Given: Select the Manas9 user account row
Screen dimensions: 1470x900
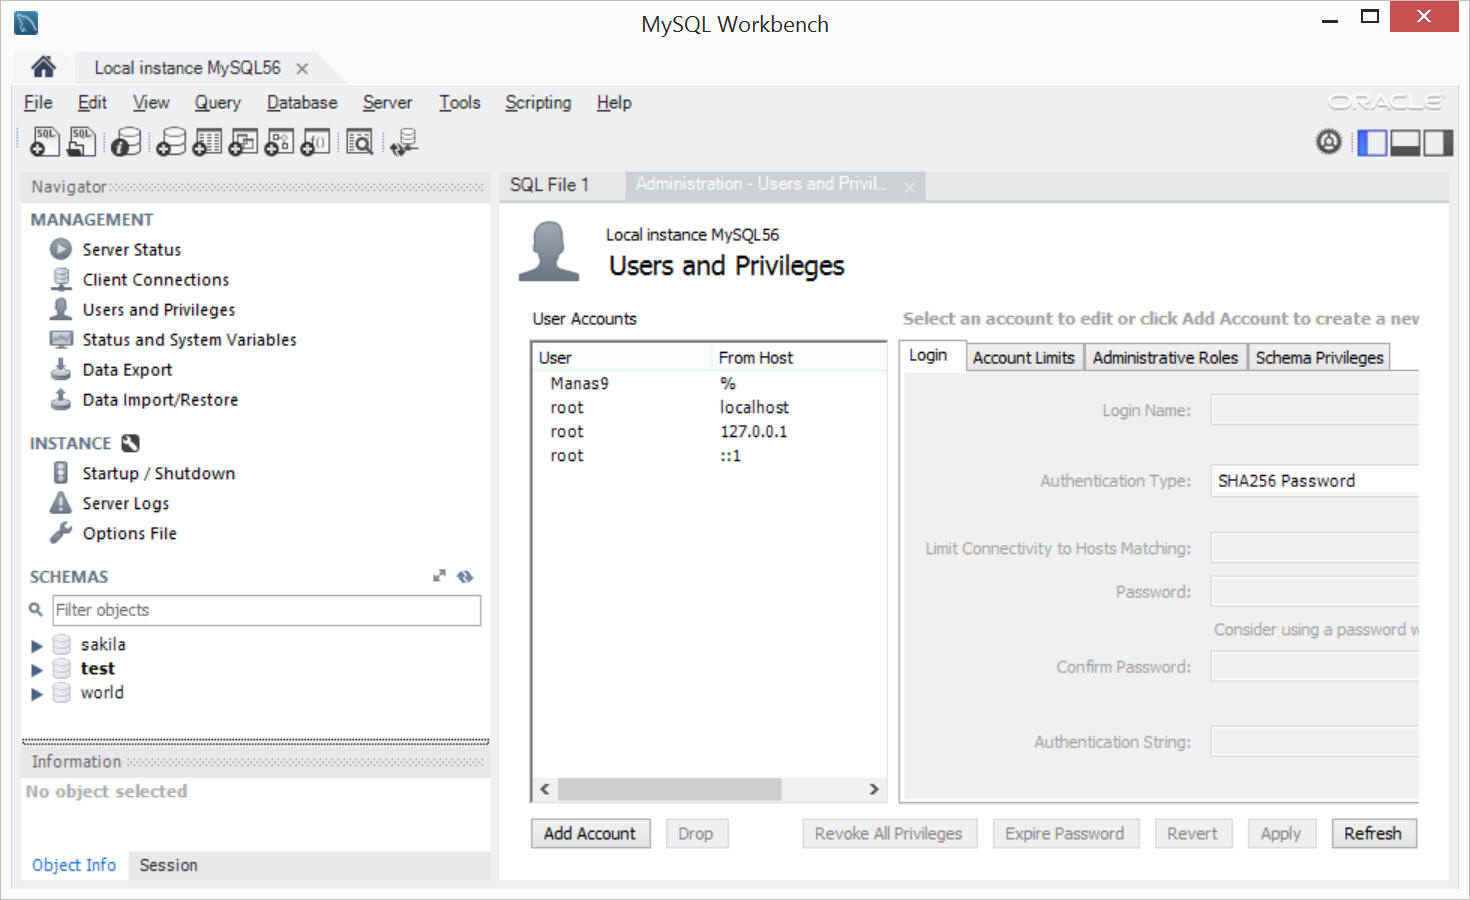Looking at the screenshot, I should (709, 383).
